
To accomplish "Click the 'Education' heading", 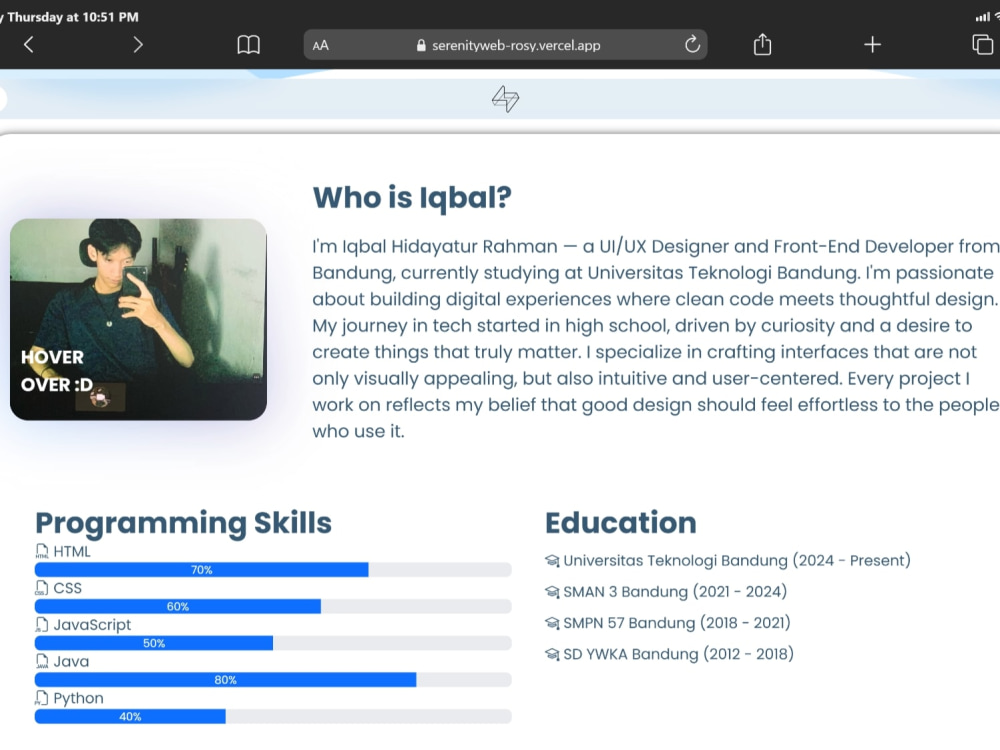I will pos(621,523).
